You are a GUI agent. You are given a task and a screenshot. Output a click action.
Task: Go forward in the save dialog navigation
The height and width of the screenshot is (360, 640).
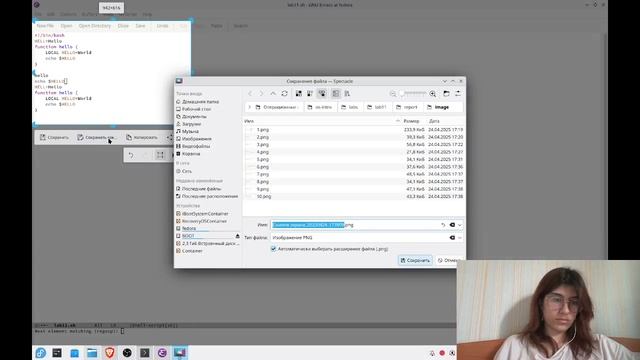pyautogui.click(x=262, y=93)
